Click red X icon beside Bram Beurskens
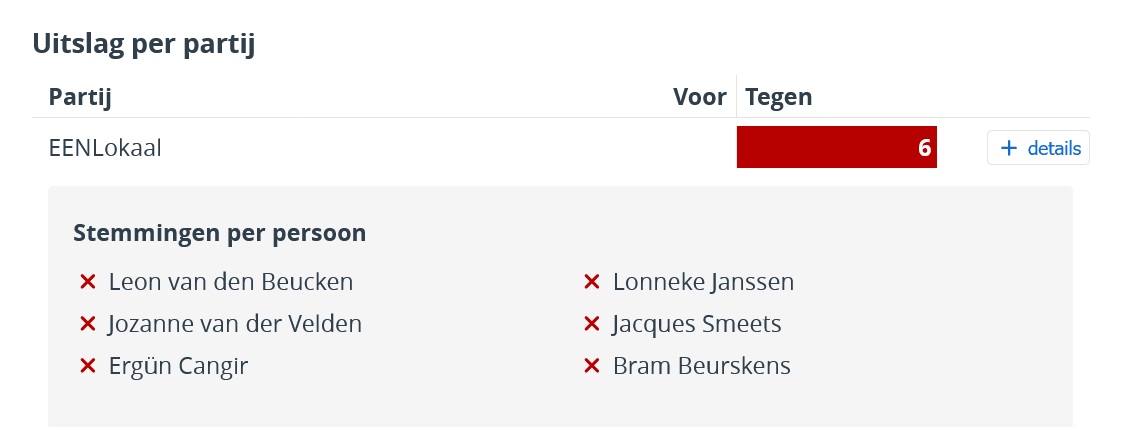 point(591,367)
